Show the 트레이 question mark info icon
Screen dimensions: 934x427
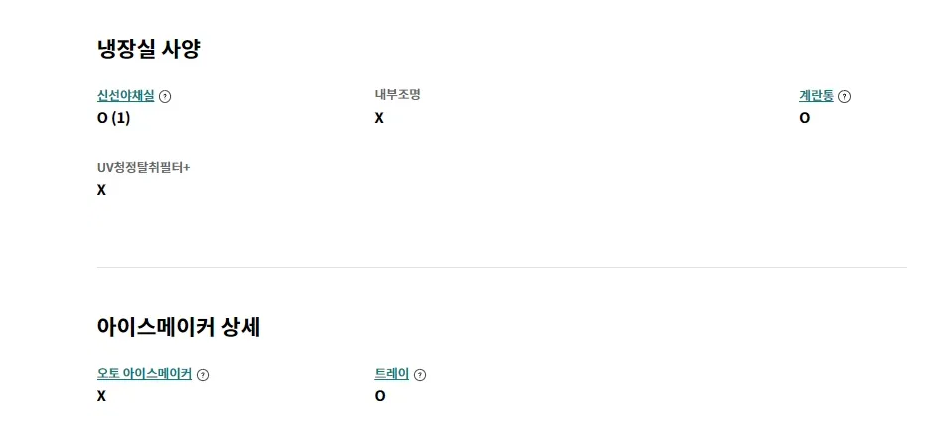pos(420,375)
